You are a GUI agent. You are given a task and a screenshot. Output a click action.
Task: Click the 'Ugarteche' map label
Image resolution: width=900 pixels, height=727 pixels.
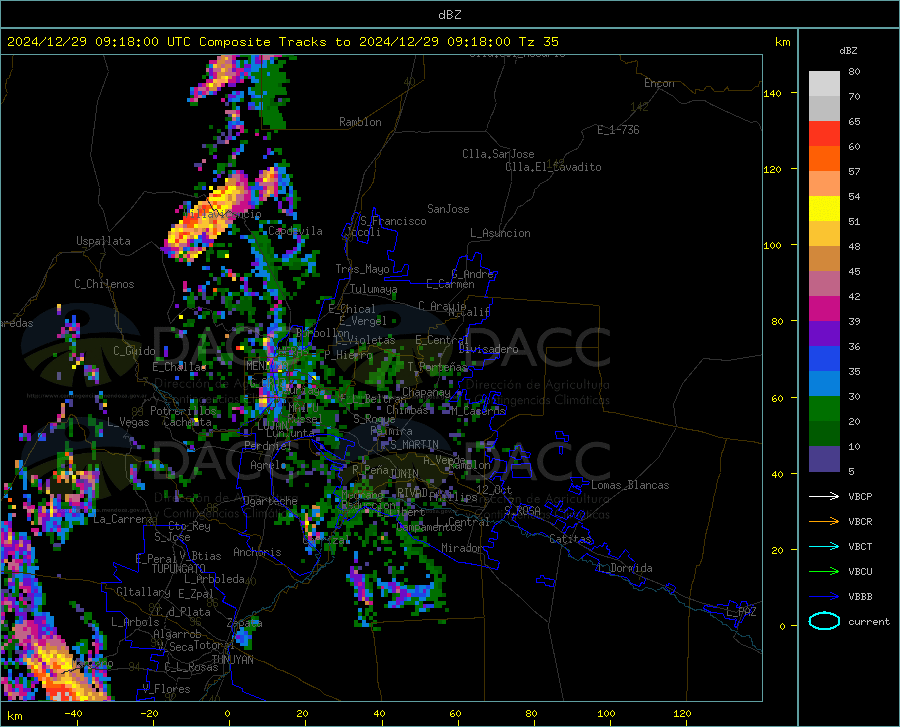click(x=270, y=501)
